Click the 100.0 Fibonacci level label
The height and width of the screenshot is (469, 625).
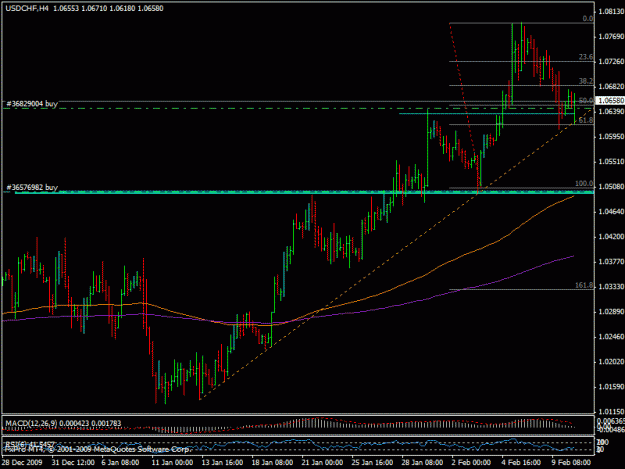tap(584, 184)
